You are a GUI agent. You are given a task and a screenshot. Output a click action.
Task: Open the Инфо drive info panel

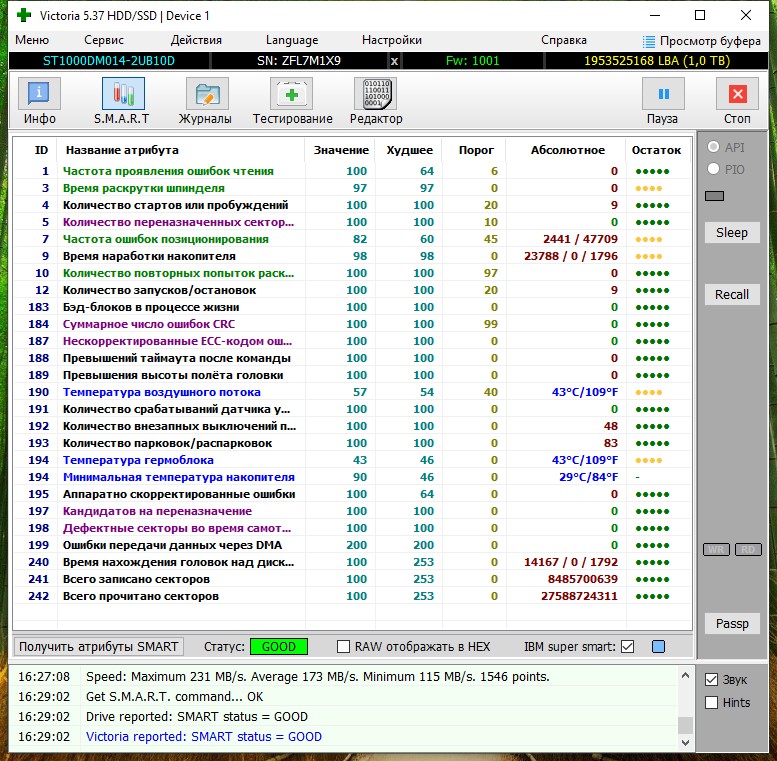(39, 93)
